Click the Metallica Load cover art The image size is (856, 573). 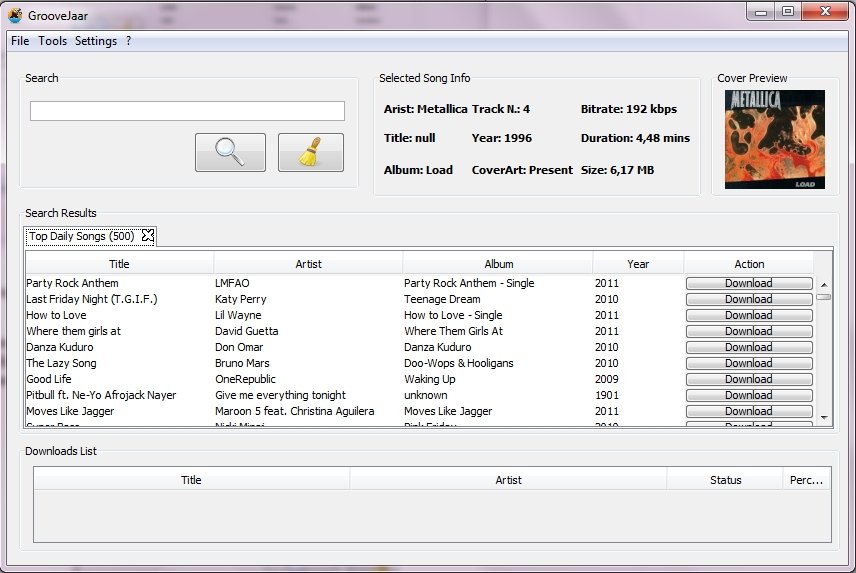point(775,140)
